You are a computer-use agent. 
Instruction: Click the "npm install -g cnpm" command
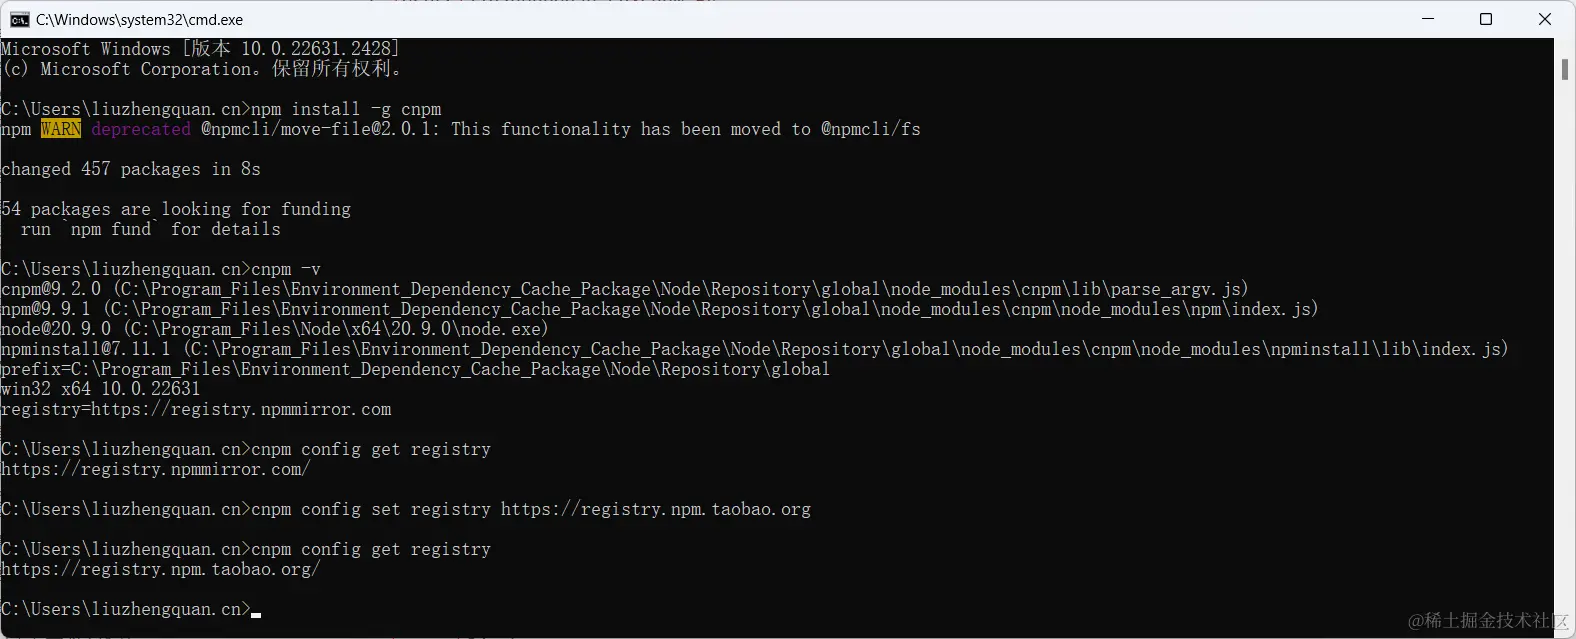click(x=346, y=109)
